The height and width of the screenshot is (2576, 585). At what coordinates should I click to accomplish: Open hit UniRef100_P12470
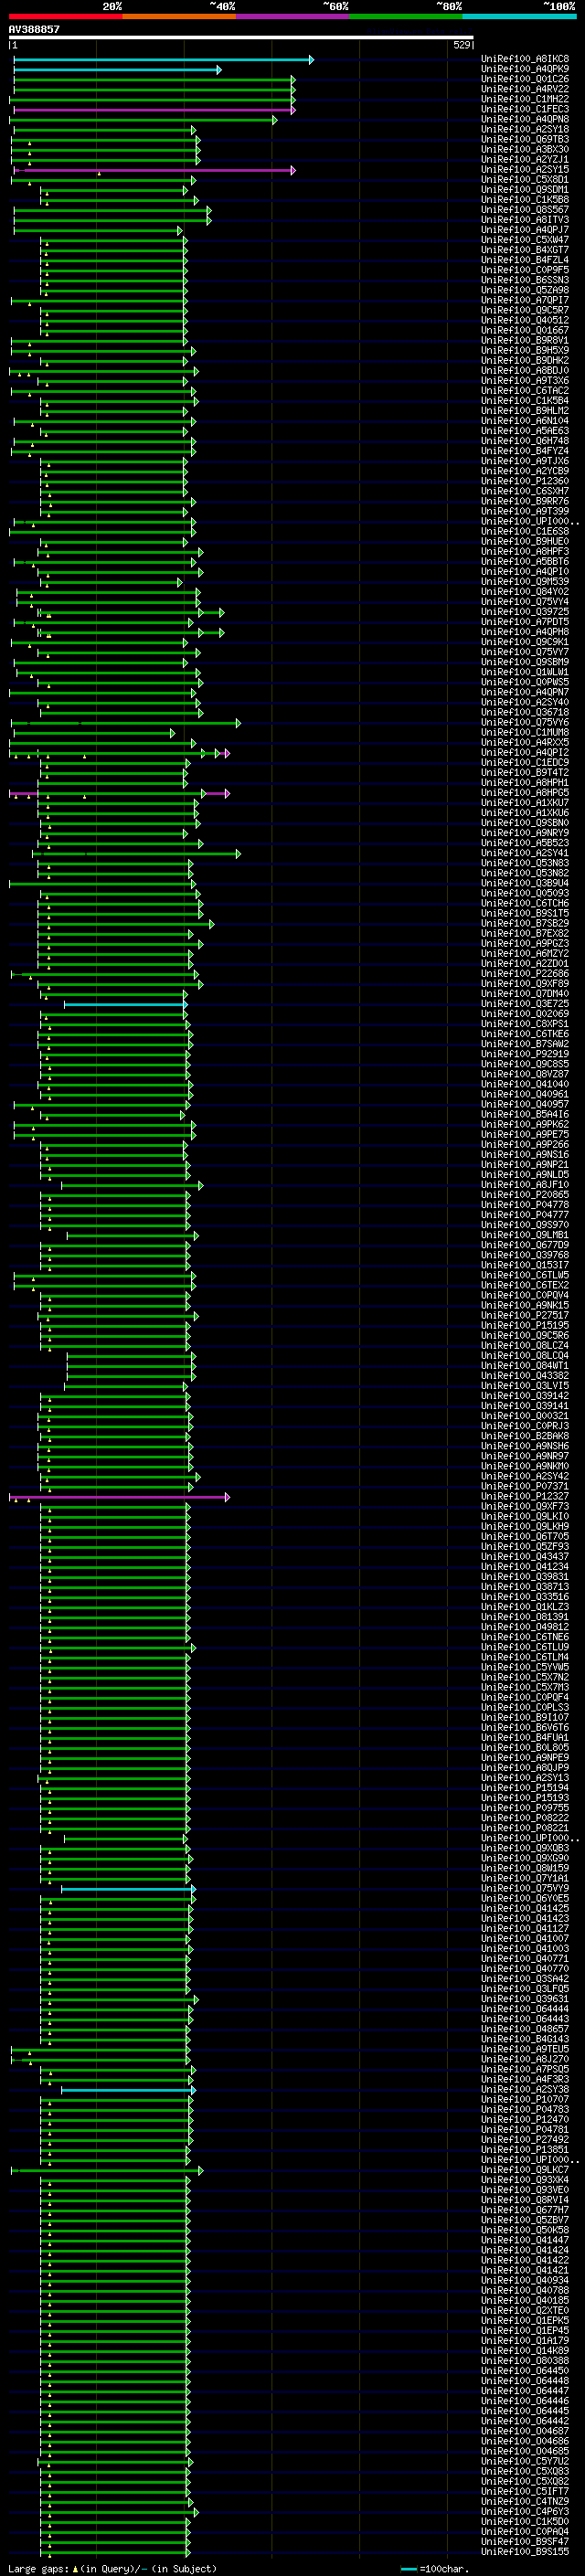[x=525, y=2119]
